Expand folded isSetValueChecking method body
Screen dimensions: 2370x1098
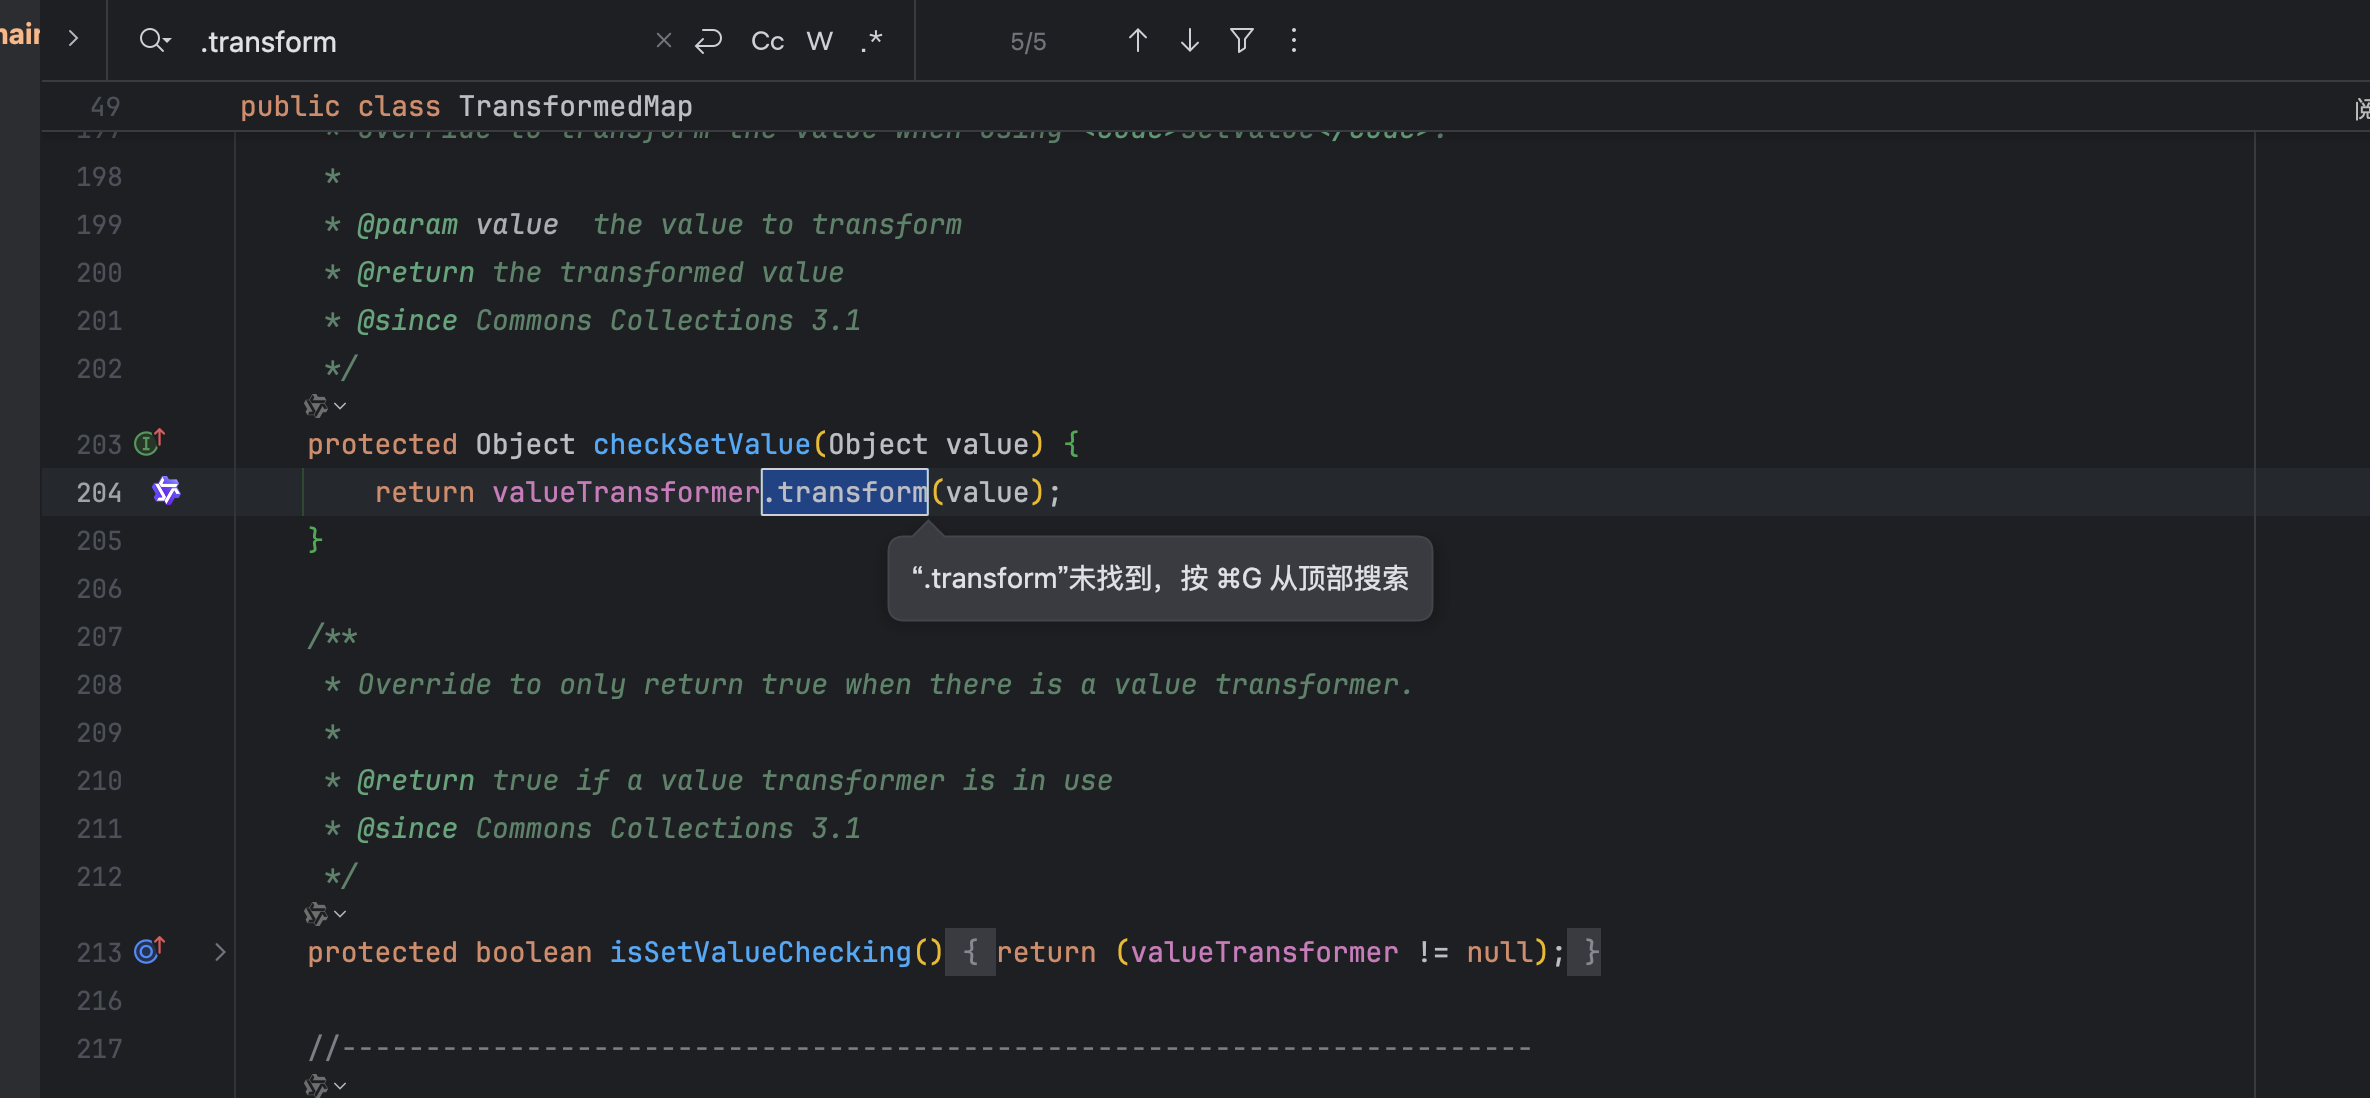pyautogui.click(x=220, y=952)
